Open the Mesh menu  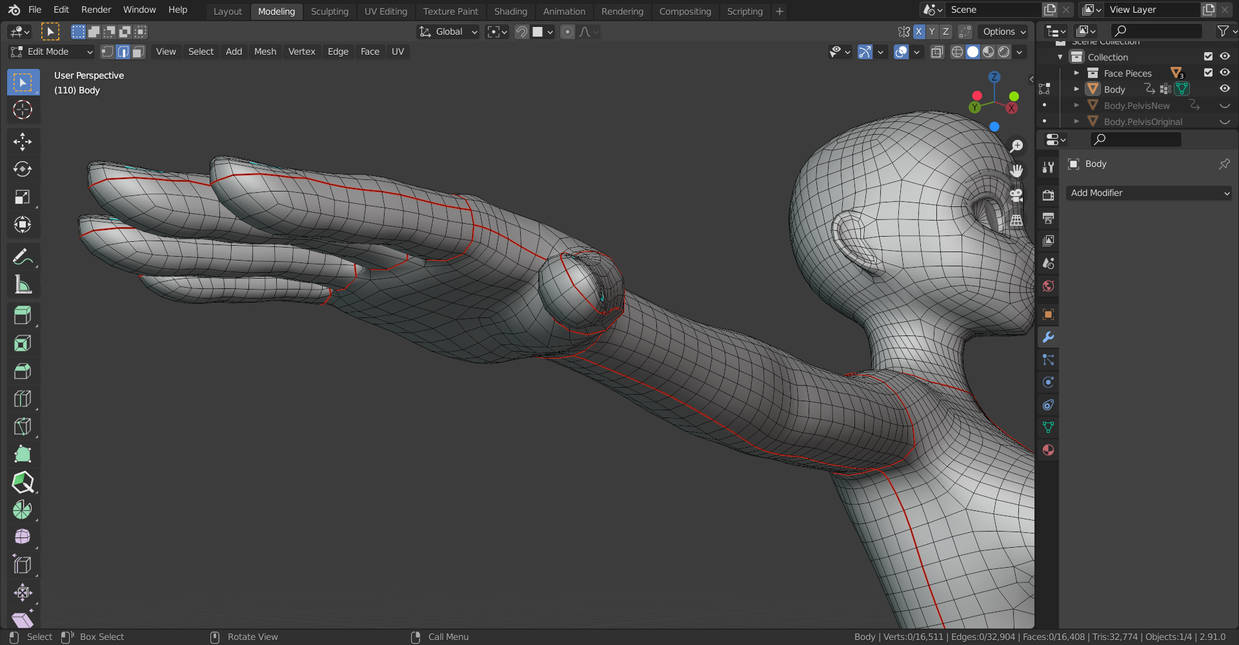(x=265, y=51)
